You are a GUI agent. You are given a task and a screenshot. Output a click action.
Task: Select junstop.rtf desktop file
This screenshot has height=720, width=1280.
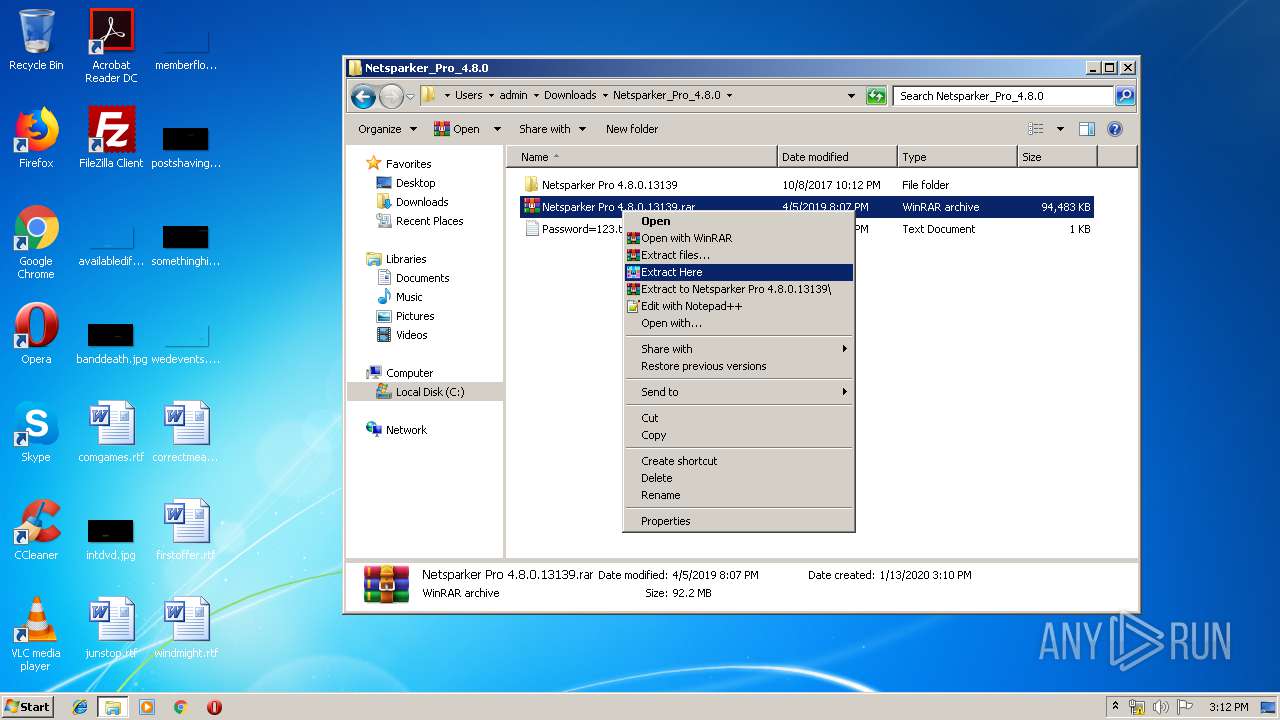tap(111, 628)
